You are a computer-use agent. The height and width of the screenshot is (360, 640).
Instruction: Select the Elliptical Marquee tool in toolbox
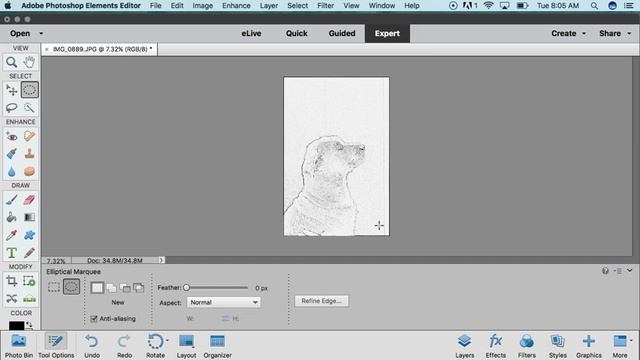(x=29, y=90)
